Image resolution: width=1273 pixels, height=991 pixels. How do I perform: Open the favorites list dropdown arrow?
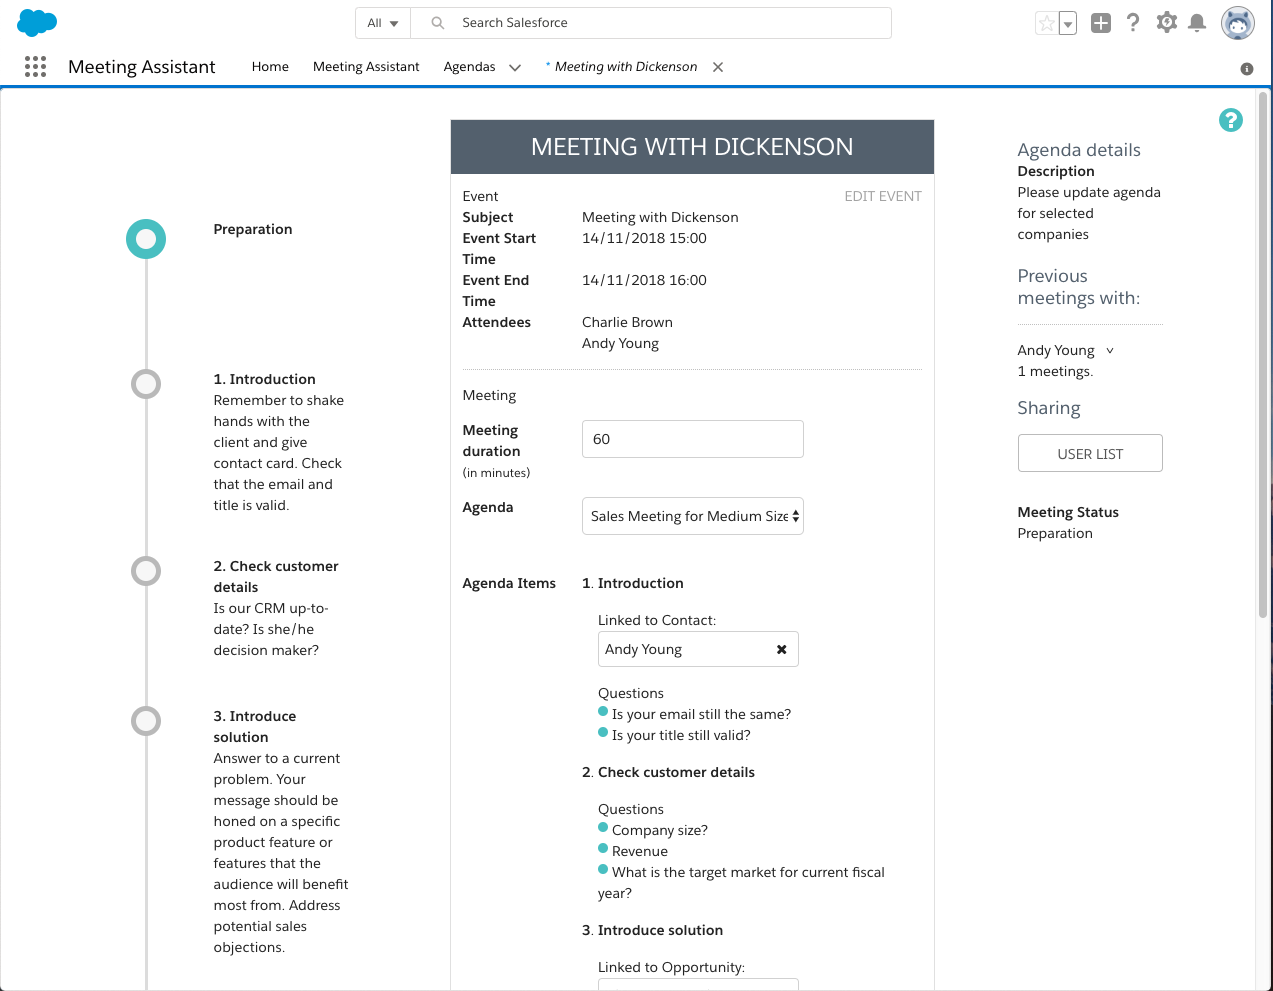pyautogui.click(x=1068, y=23)
